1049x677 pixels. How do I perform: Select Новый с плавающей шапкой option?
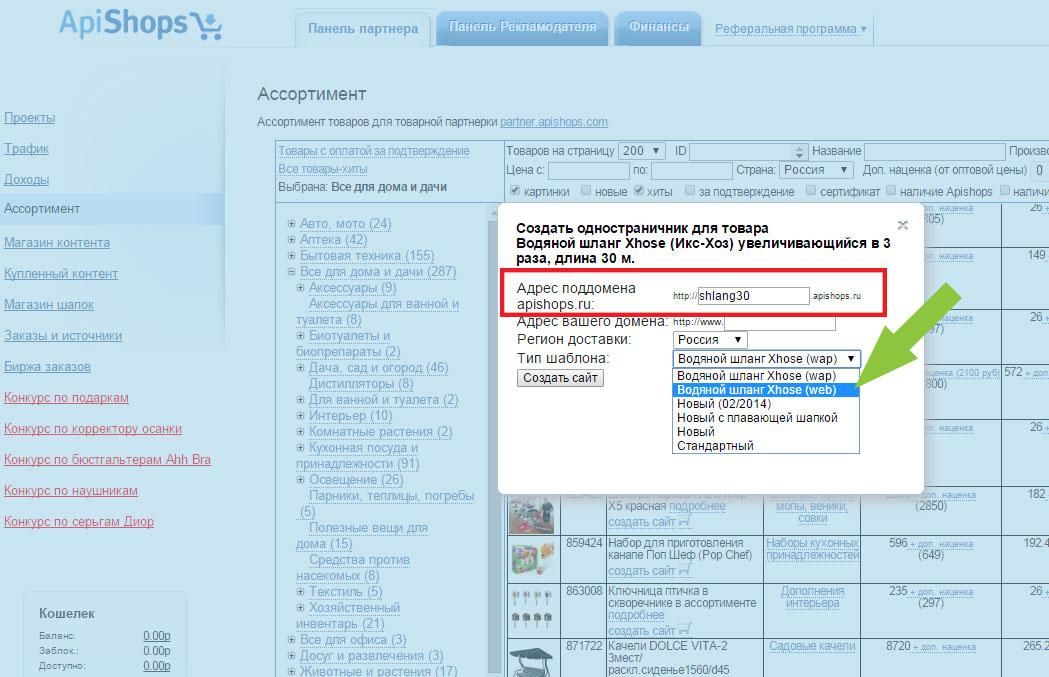tap(766, 418)
